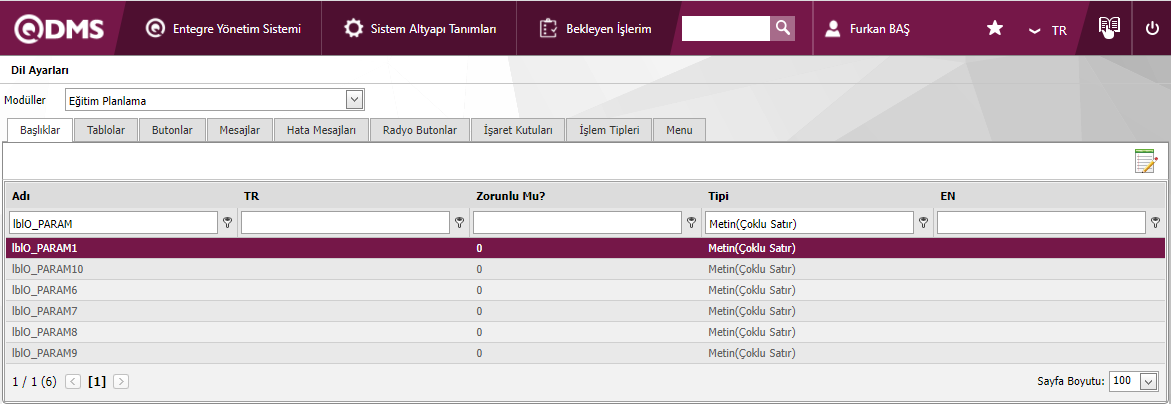
Task: Open the TR language selector
Action: click(1049, 30)
